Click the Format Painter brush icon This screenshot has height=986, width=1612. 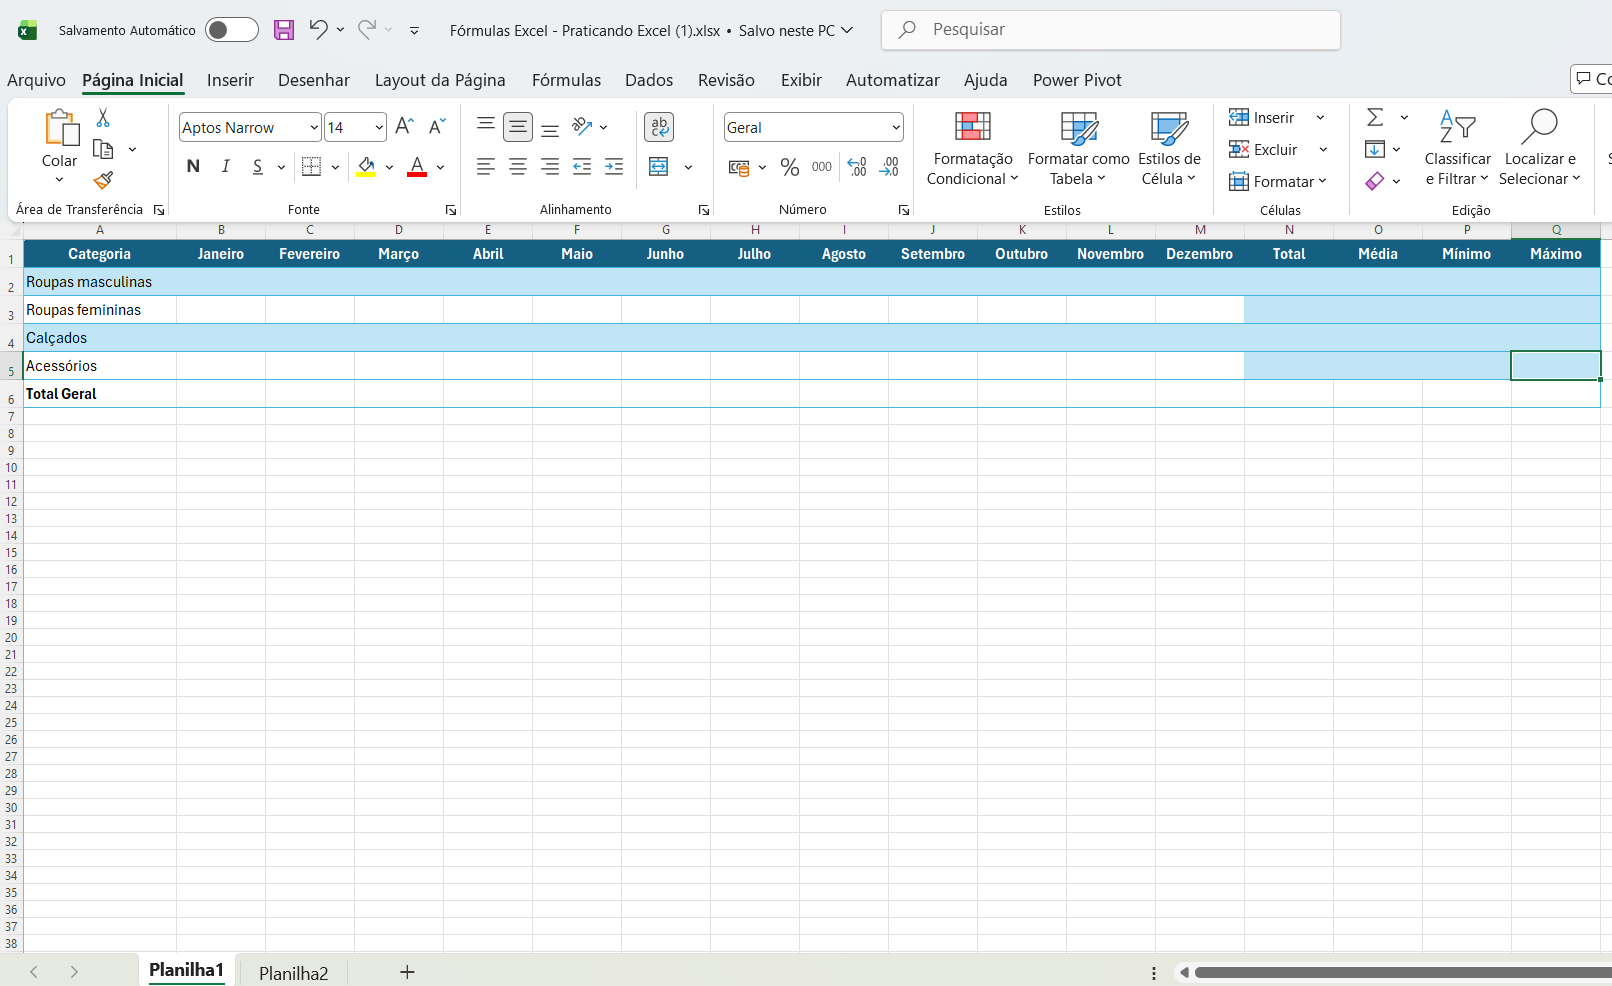(103, 181)
